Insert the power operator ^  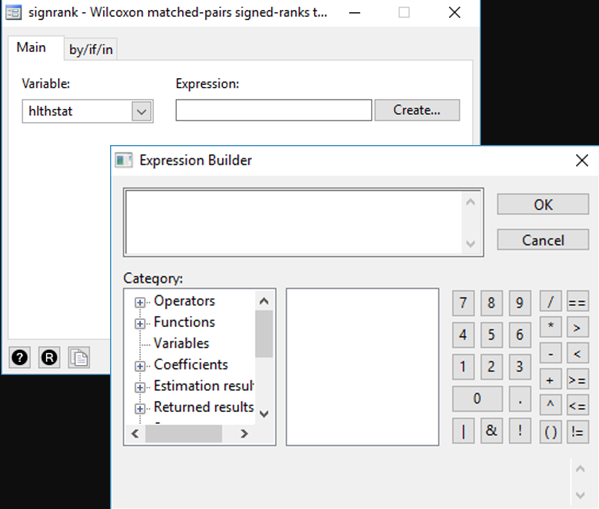[x=550, y=405]
